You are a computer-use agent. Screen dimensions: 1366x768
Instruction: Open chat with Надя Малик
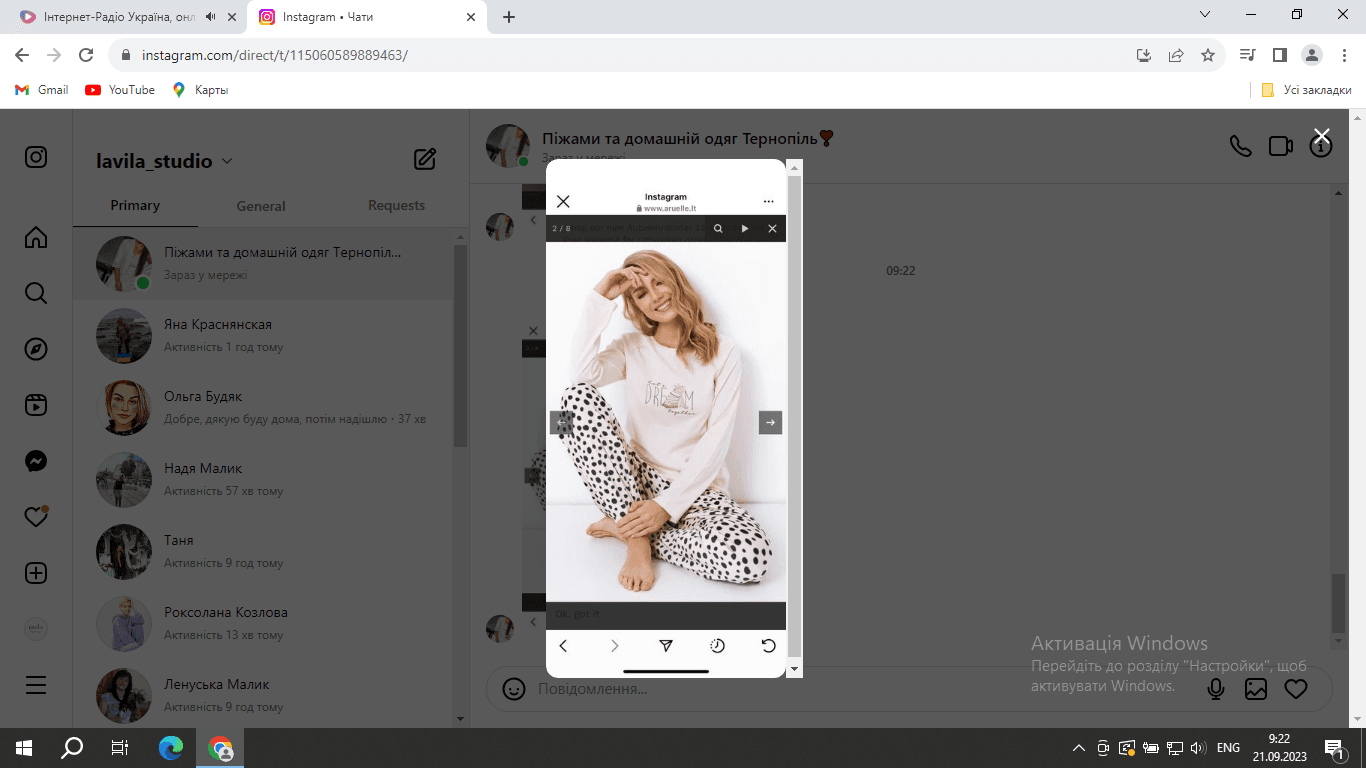[x=263, y=480]
